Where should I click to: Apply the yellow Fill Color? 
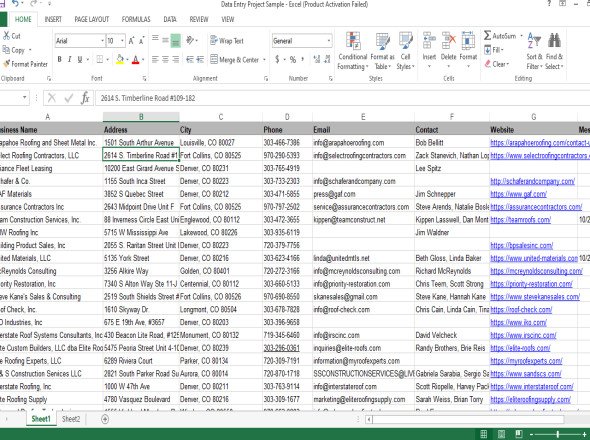[x=120, y=59]
